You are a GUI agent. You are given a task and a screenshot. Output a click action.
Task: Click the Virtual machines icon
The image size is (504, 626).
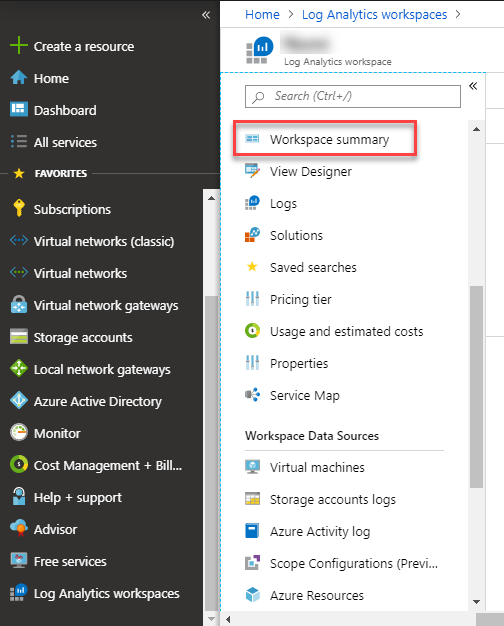pyautogui.click(x=252, y=467)
